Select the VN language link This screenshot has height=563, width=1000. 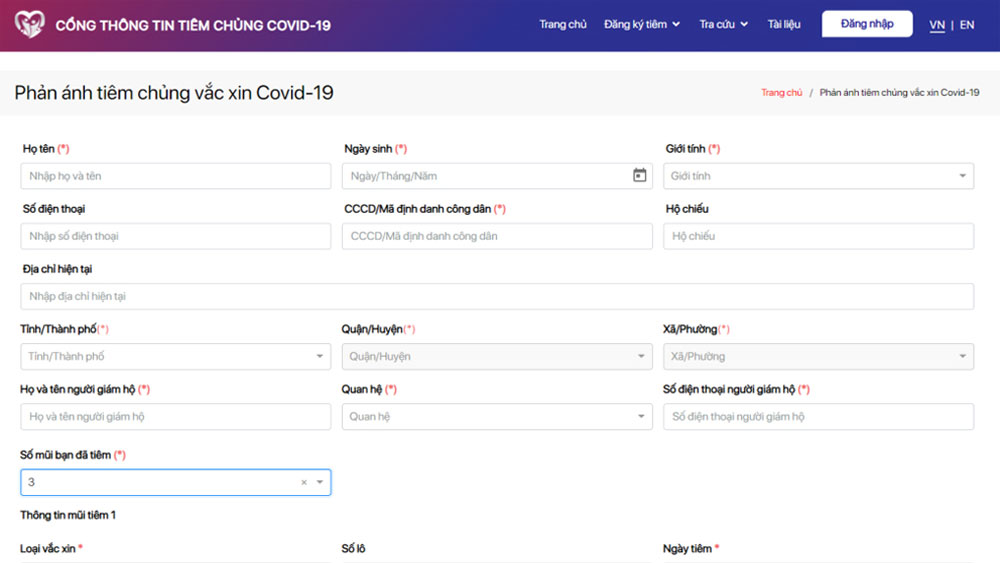tap(937, 25)
